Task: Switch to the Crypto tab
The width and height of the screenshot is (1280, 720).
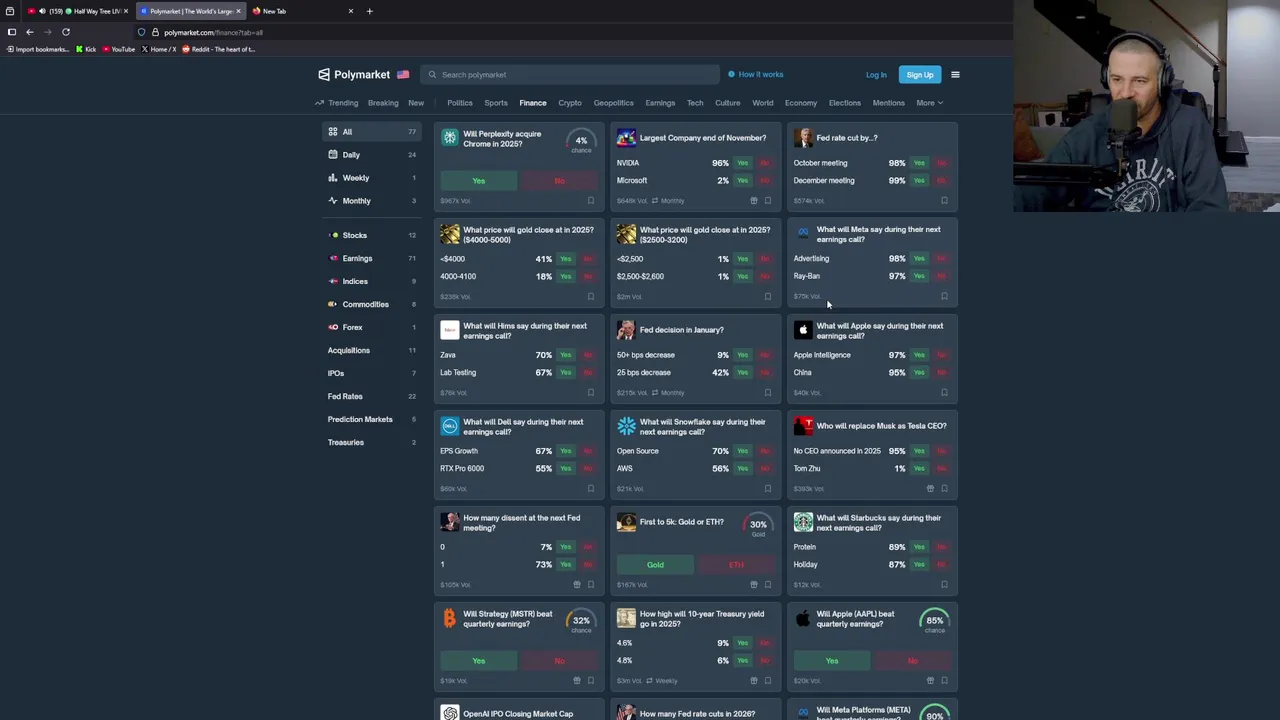Action: coord(570,103)
